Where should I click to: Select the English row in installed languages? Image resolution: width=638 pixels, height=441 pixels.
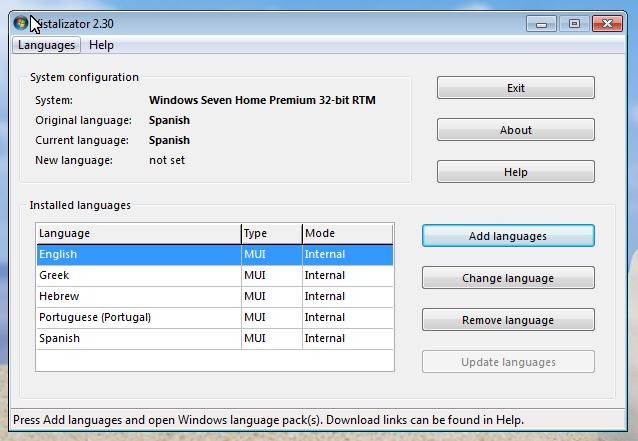[215, 255]
